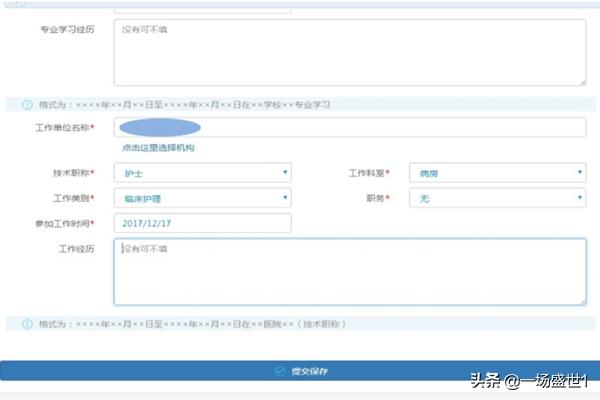Click the work format hint text ending 技术职称
This screenshot has width=600, height=400.
[x=192, y=324]
